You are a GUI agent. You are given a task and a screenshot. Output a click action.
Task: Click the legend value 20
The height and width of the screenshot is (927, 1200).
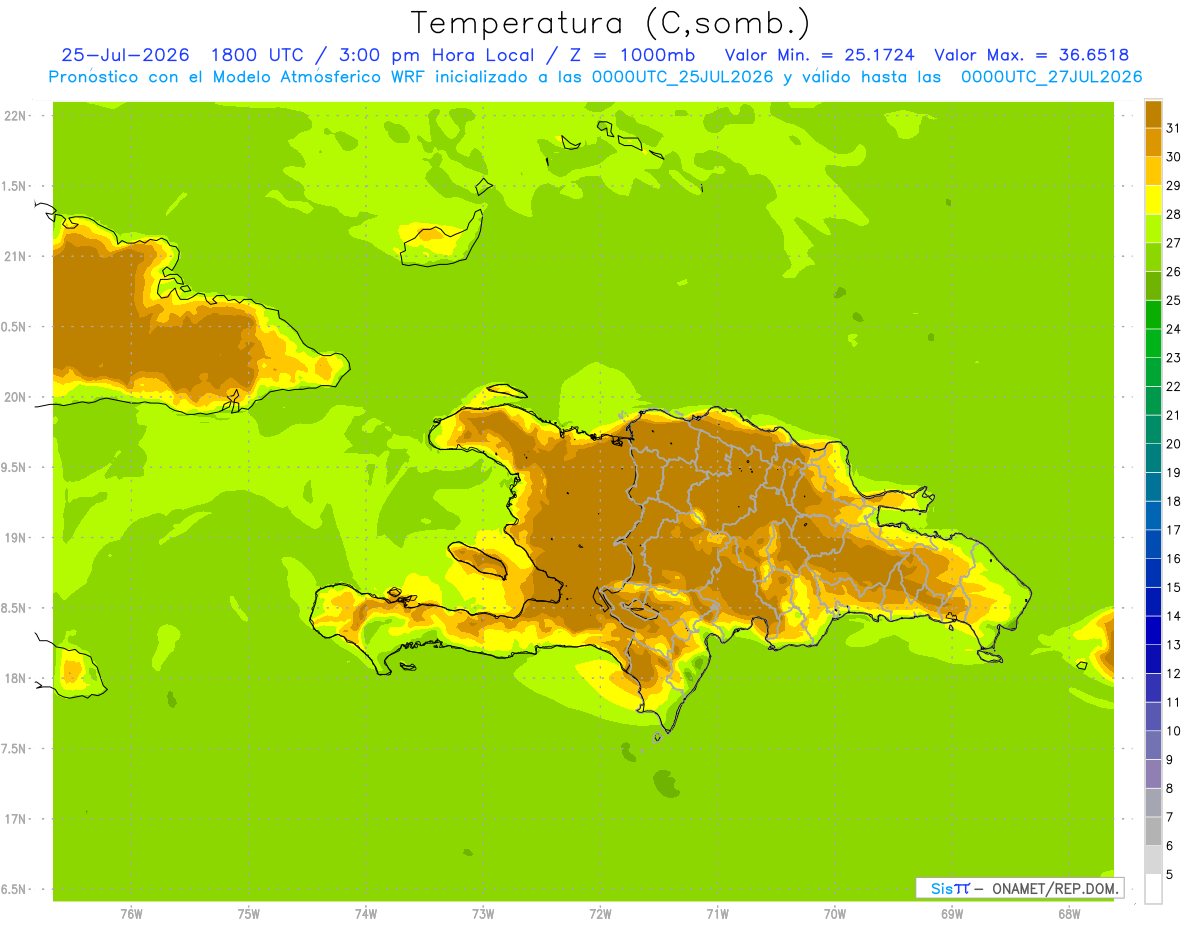click(x=1174, y=444)
